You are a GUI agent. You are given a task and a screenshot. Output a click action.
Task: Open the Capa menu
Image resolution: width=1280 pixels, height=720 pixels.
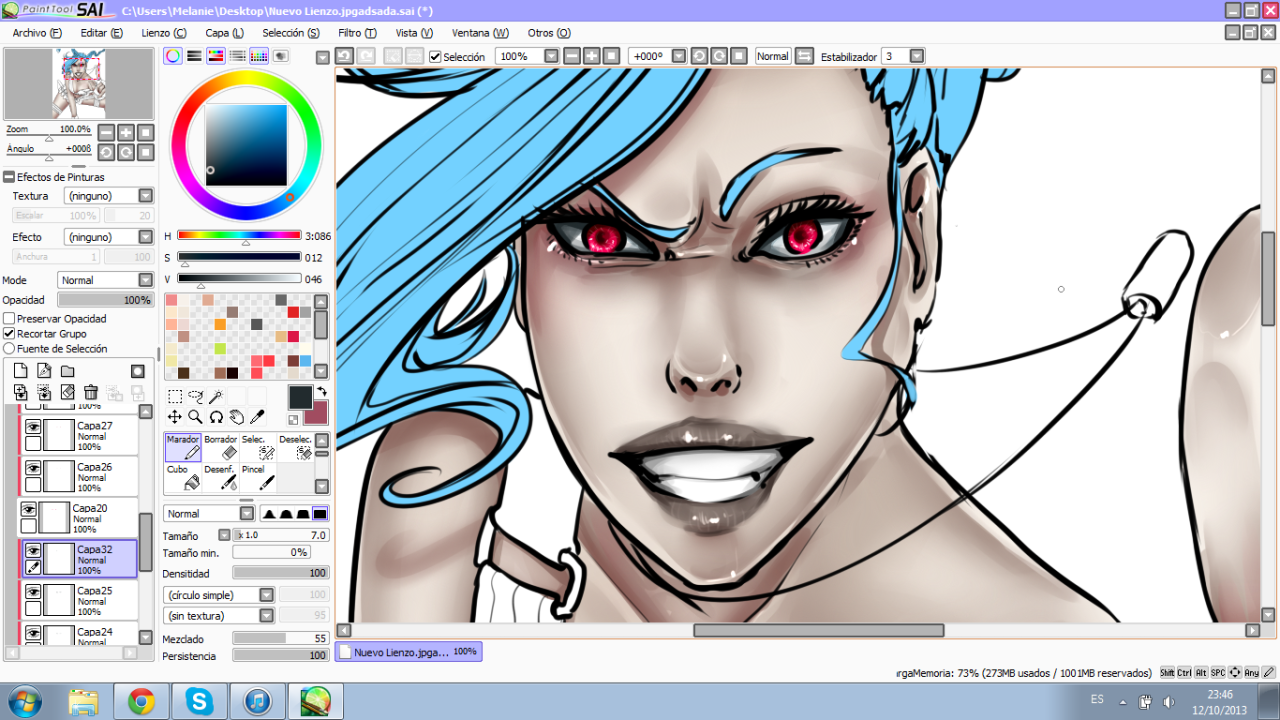click(x=224, y=33)
